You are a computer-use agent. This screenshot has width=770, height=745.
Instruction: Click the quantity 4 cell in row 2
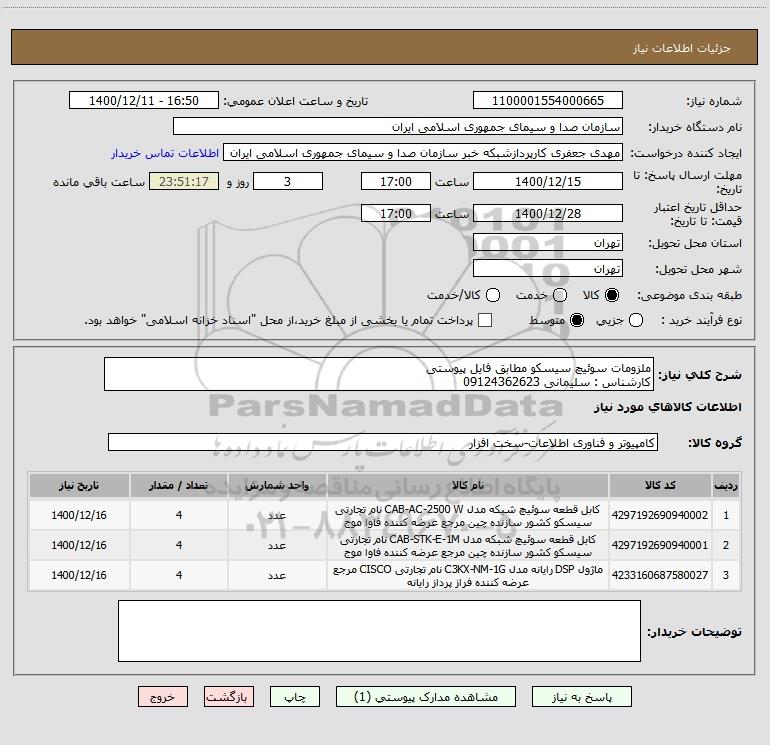(x=179, y=546)
